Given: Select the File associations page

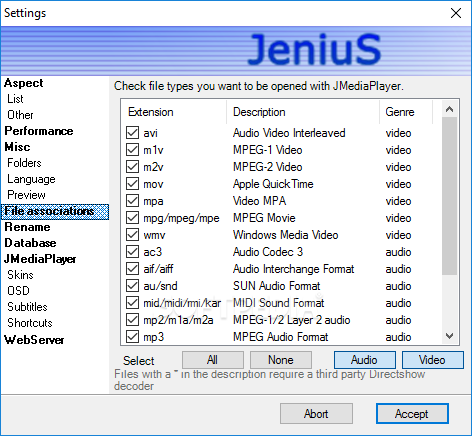Looking at the screenshot, I should (x=55, y=212).
